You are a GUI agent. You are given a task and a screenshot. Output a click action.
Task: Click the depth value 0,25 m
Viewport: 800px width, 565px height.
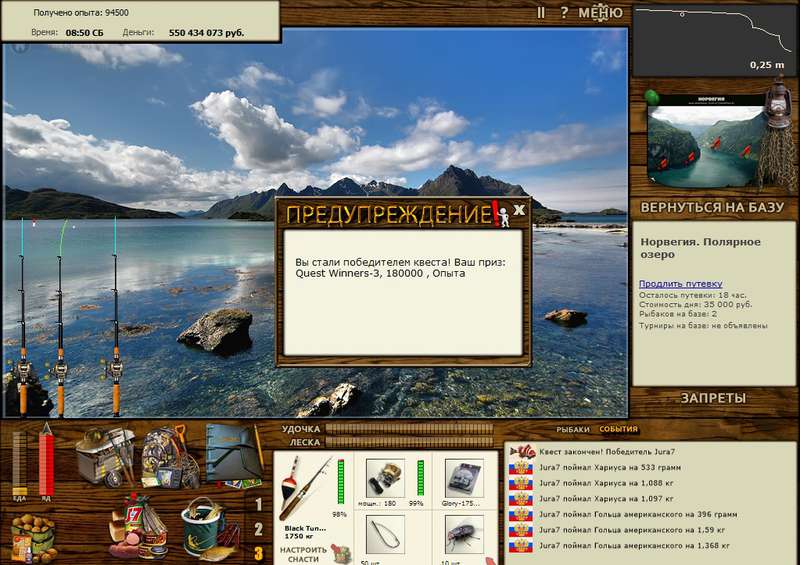click(x=767, y=65)
